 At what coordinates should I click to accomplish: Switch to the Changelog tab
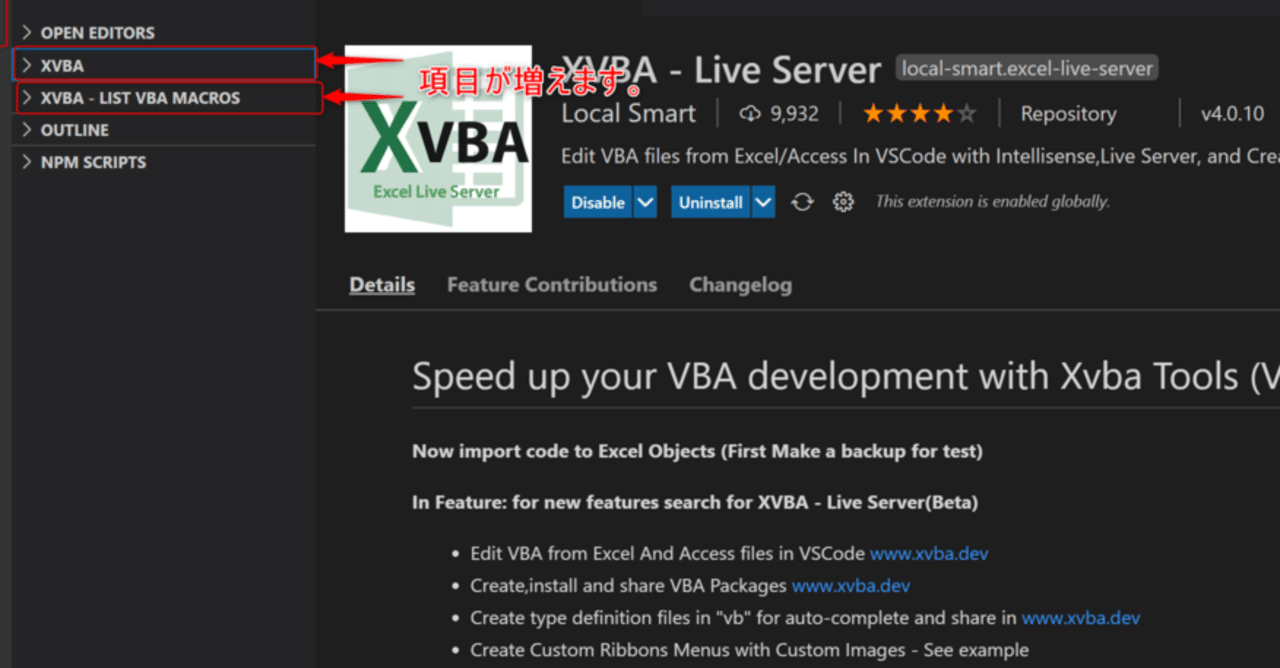[740, 285]
